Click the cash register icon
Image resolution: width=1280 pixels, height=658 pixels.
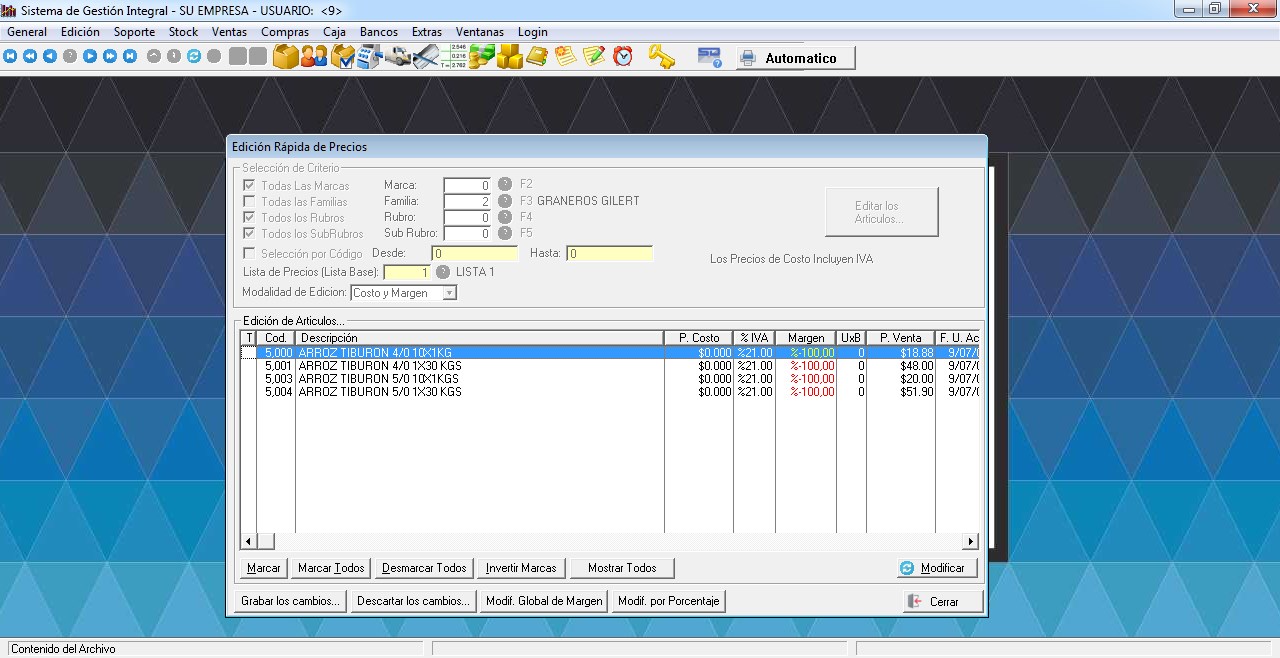pyautogui.click(x=369, y=57)
